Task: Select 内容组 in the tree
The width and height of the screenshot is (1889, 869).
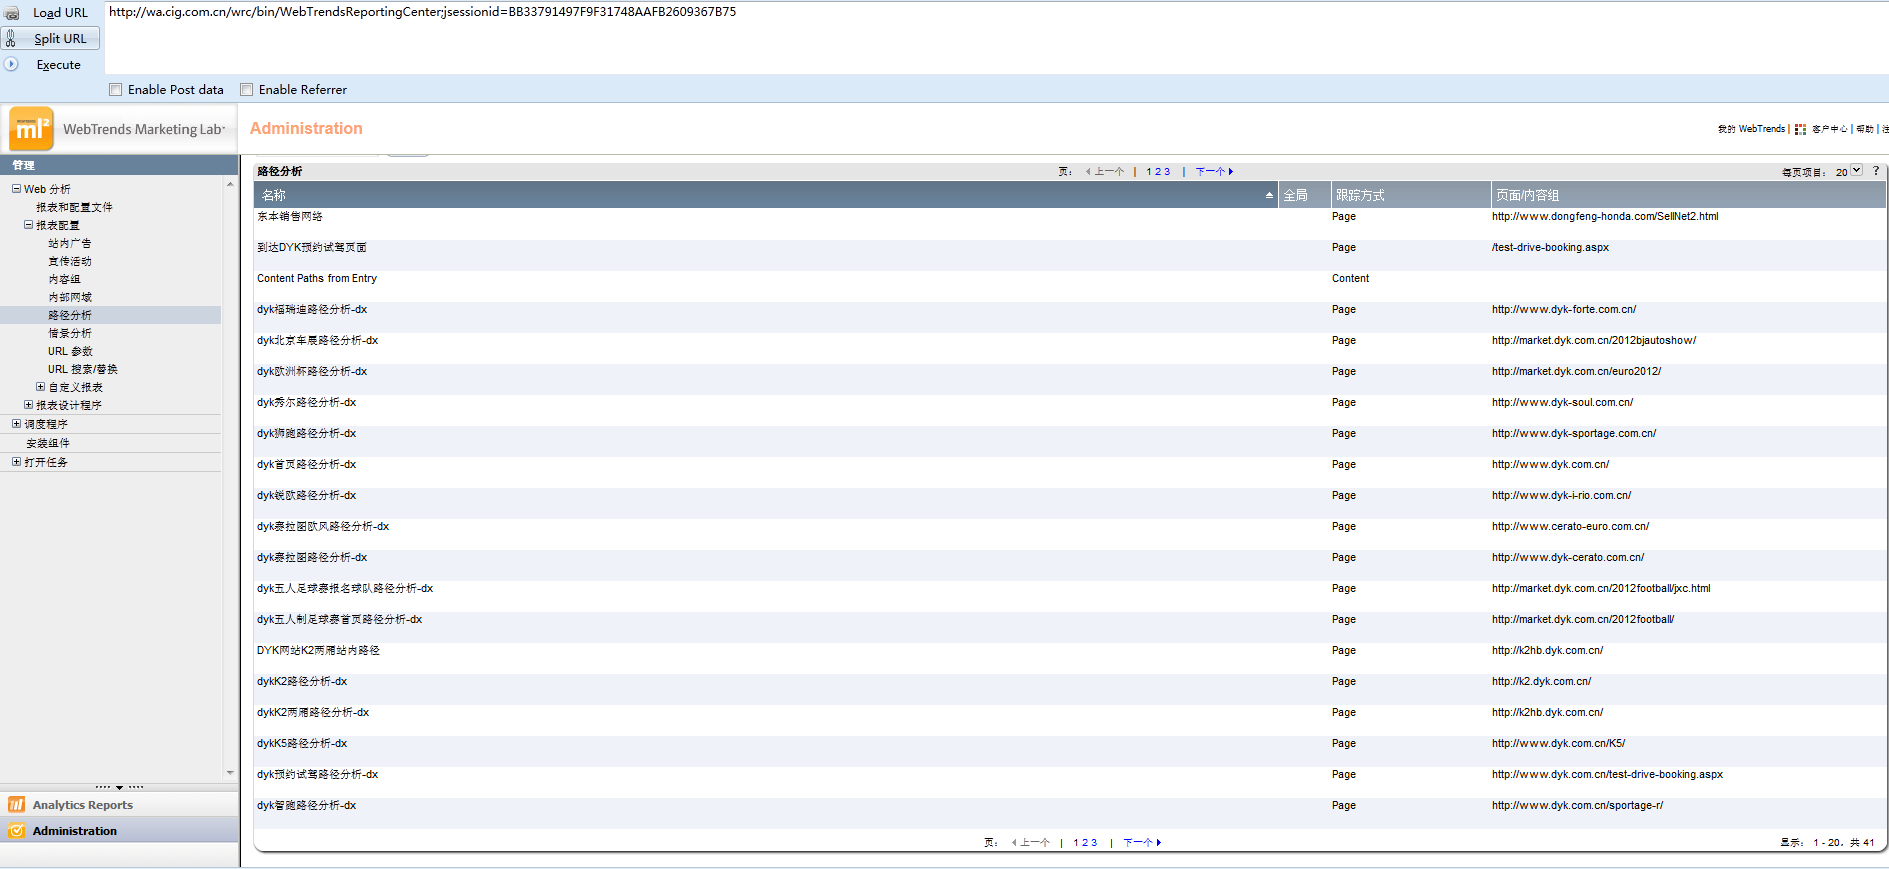Action: tap(64, 279)
